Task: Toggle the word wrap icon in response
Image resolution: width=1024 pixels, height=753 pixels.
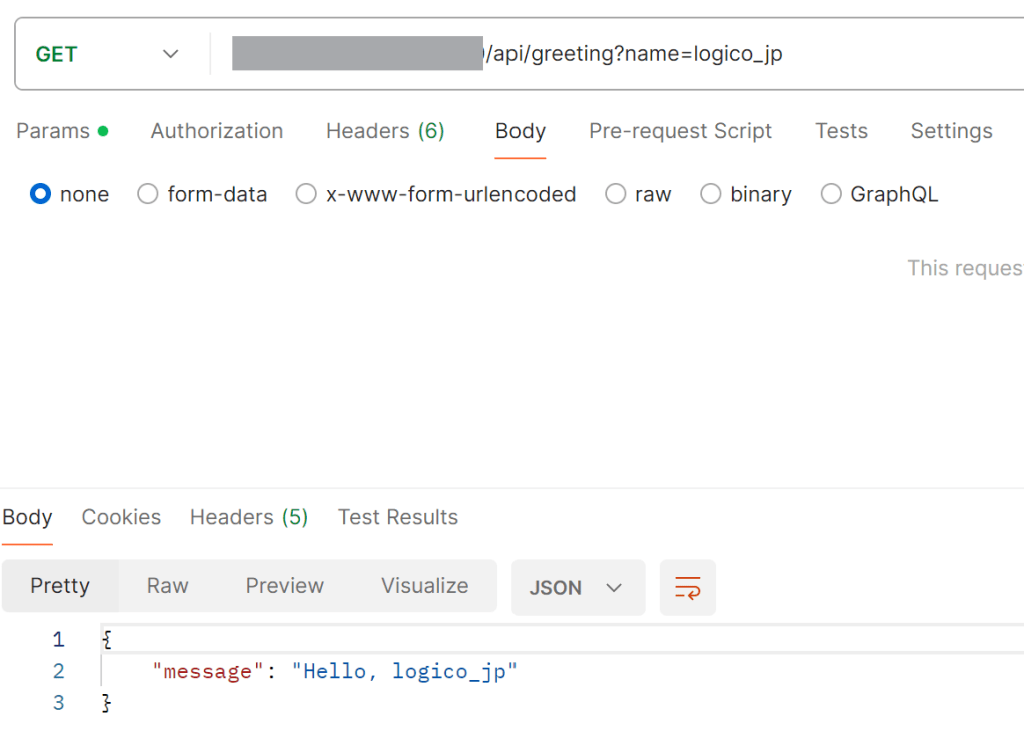Action: tap(687, 587)
